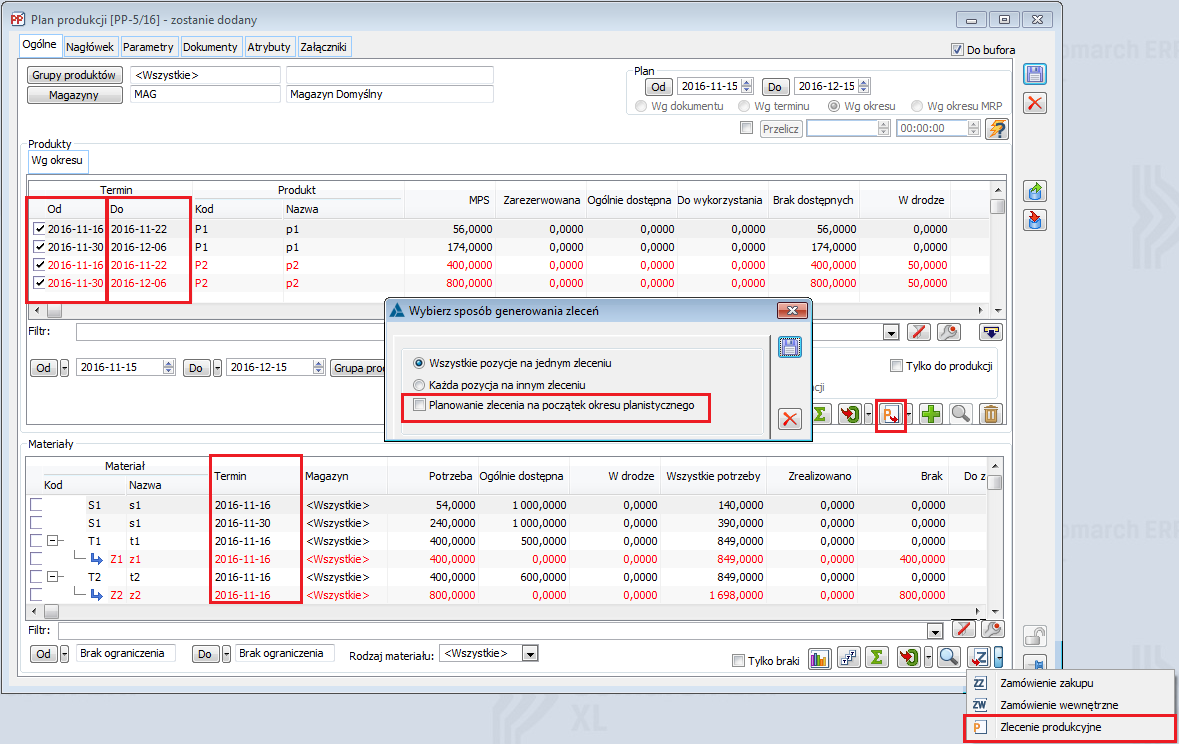Click the green plus add product icon

pyautogui.click(x=932, y=415)
